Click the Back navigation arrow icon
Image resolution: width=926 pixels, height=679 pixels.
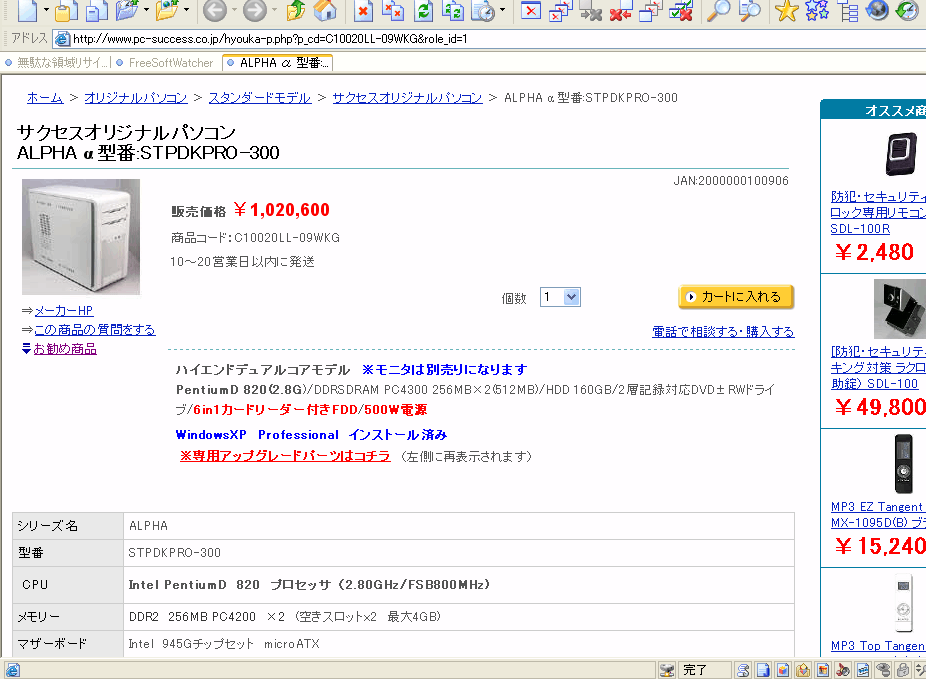(x=214, y=11)
